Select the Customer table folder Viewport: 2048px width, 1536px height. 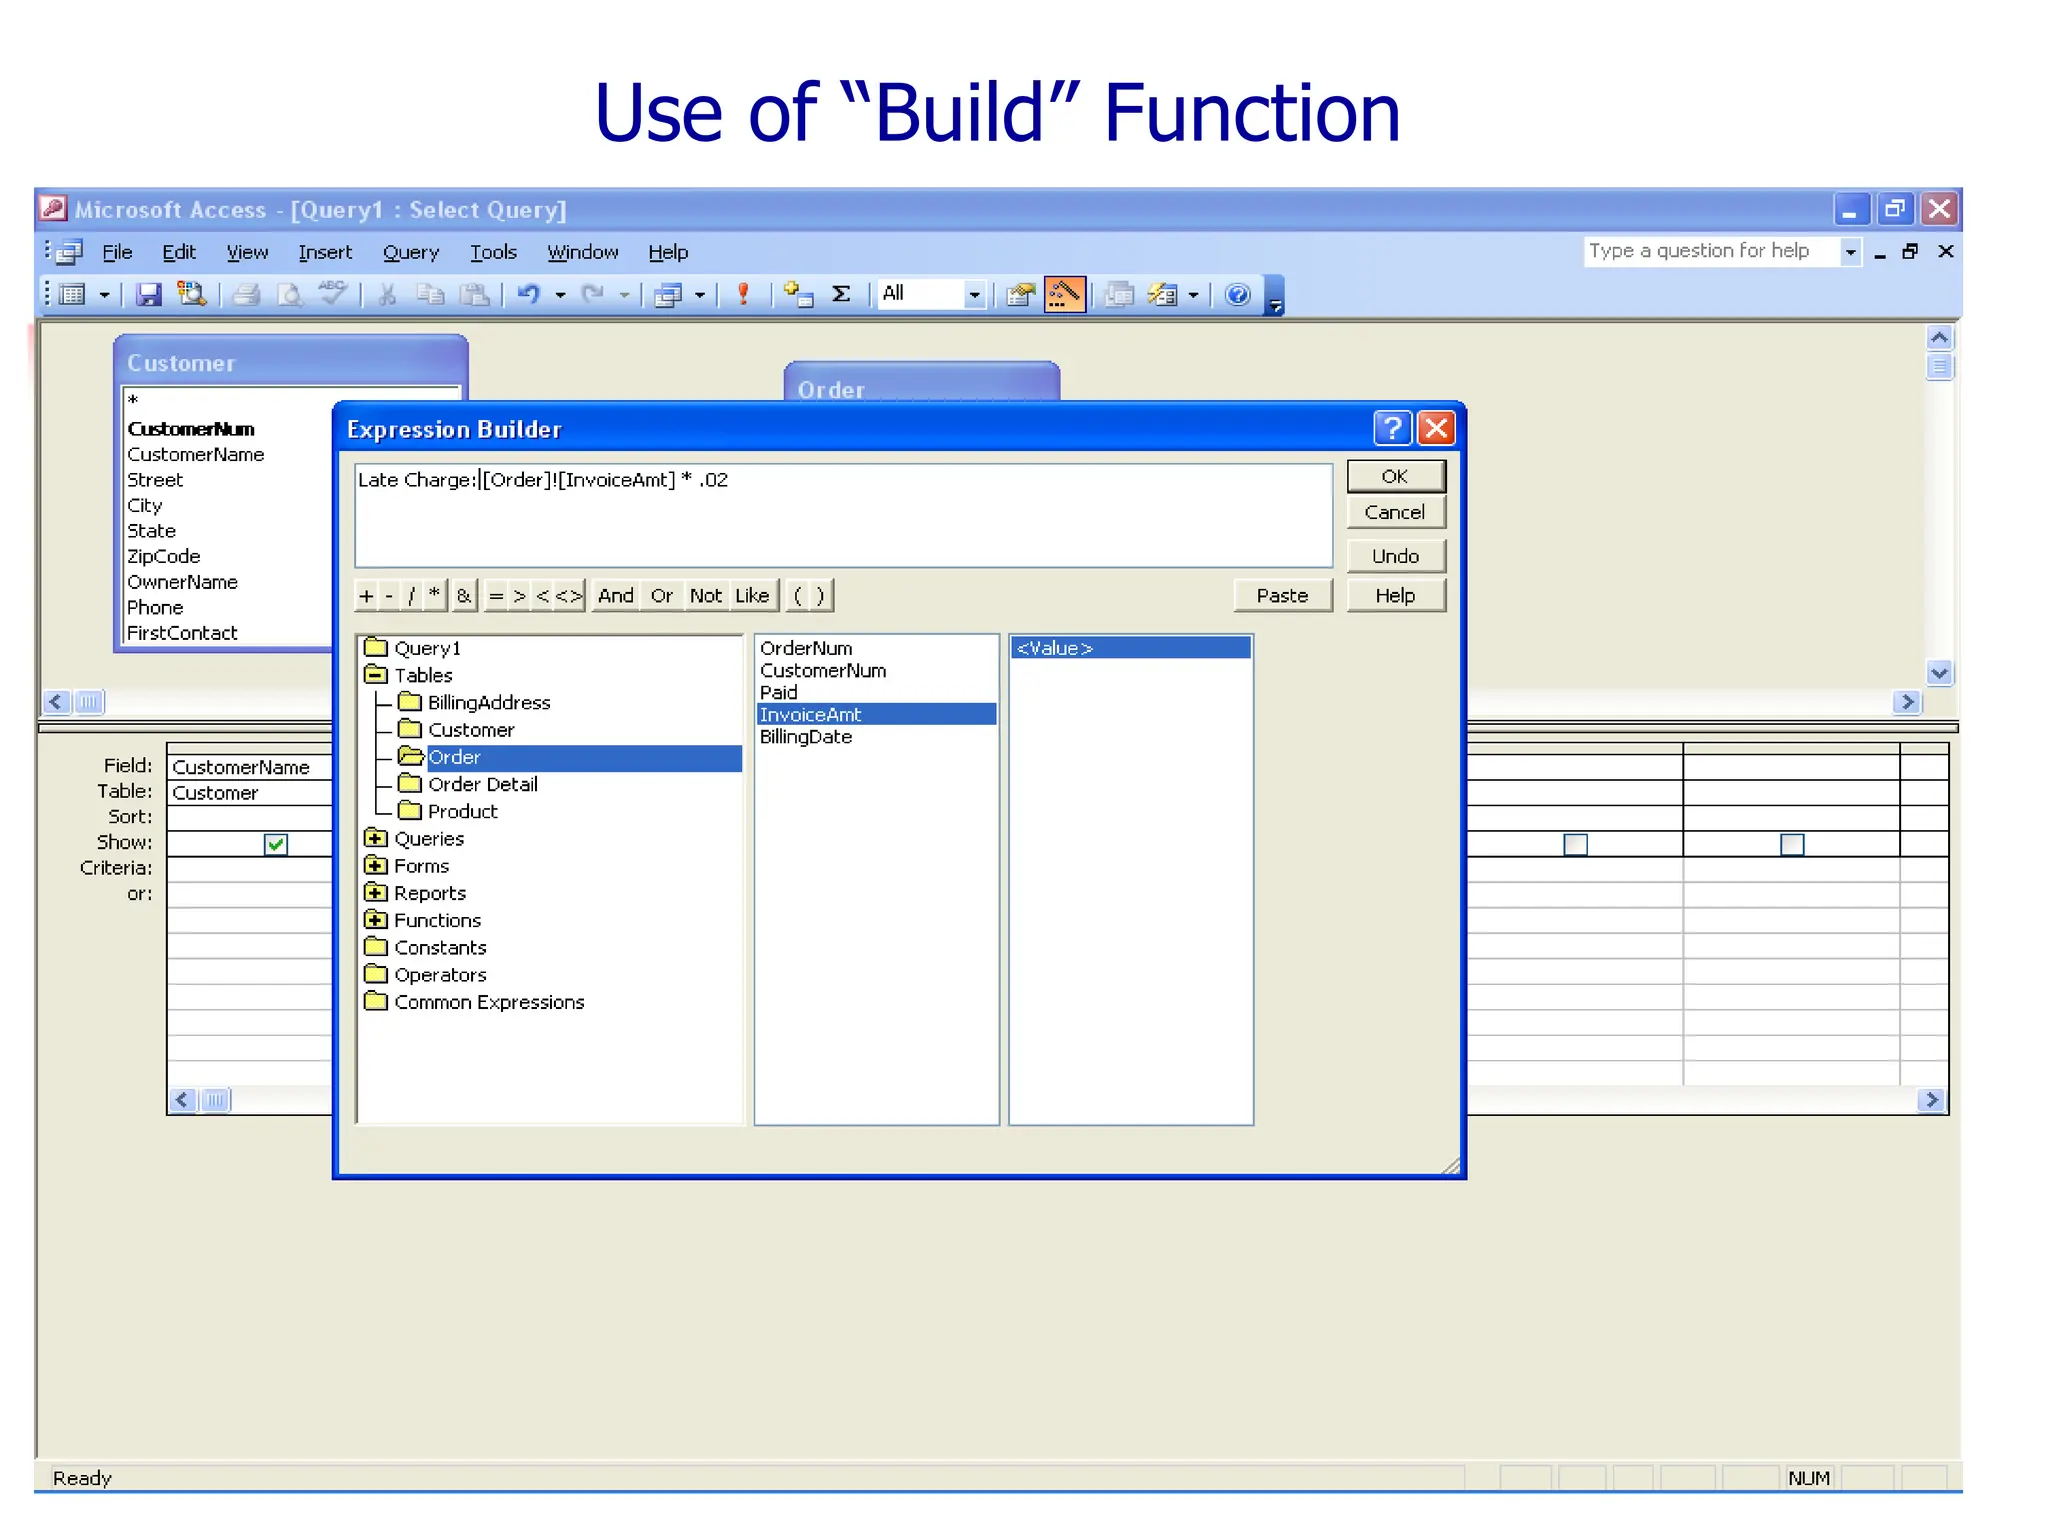tap(470, 729)
